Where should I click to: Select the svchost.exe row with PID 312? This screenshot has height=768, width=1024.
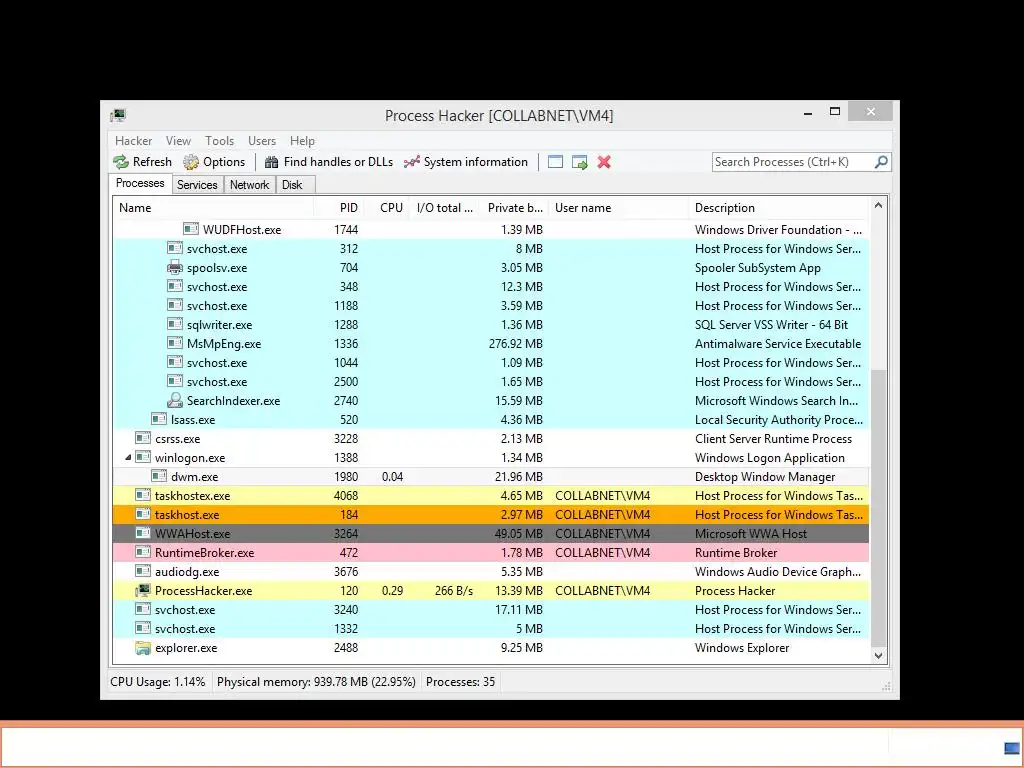(x=491, y=249)
